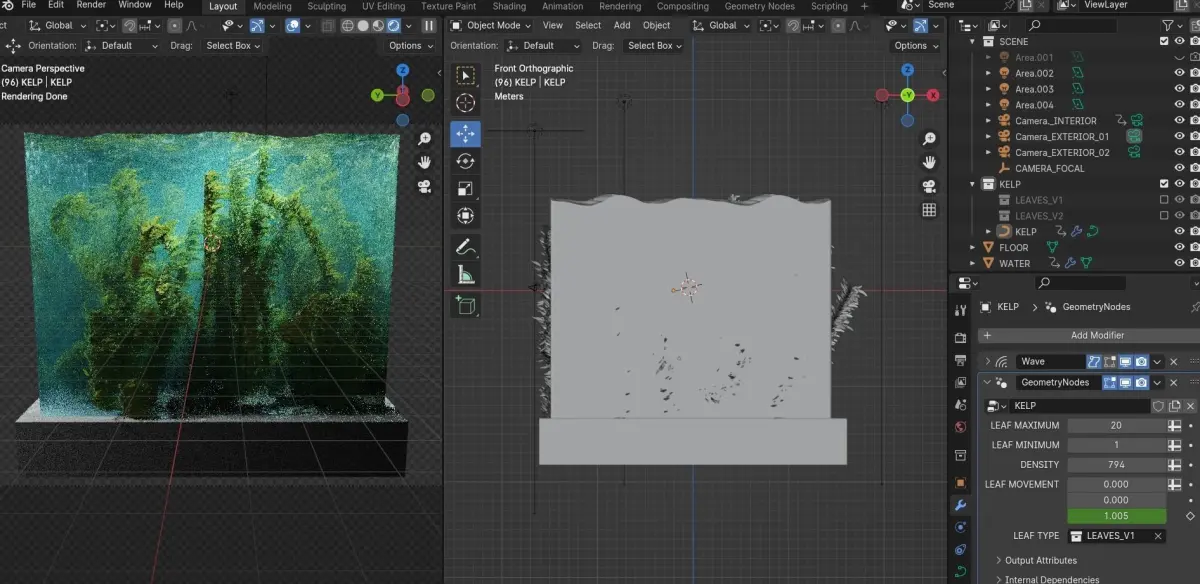
Task: Choose the Annotate pencil tool
Action: [466, 246]
